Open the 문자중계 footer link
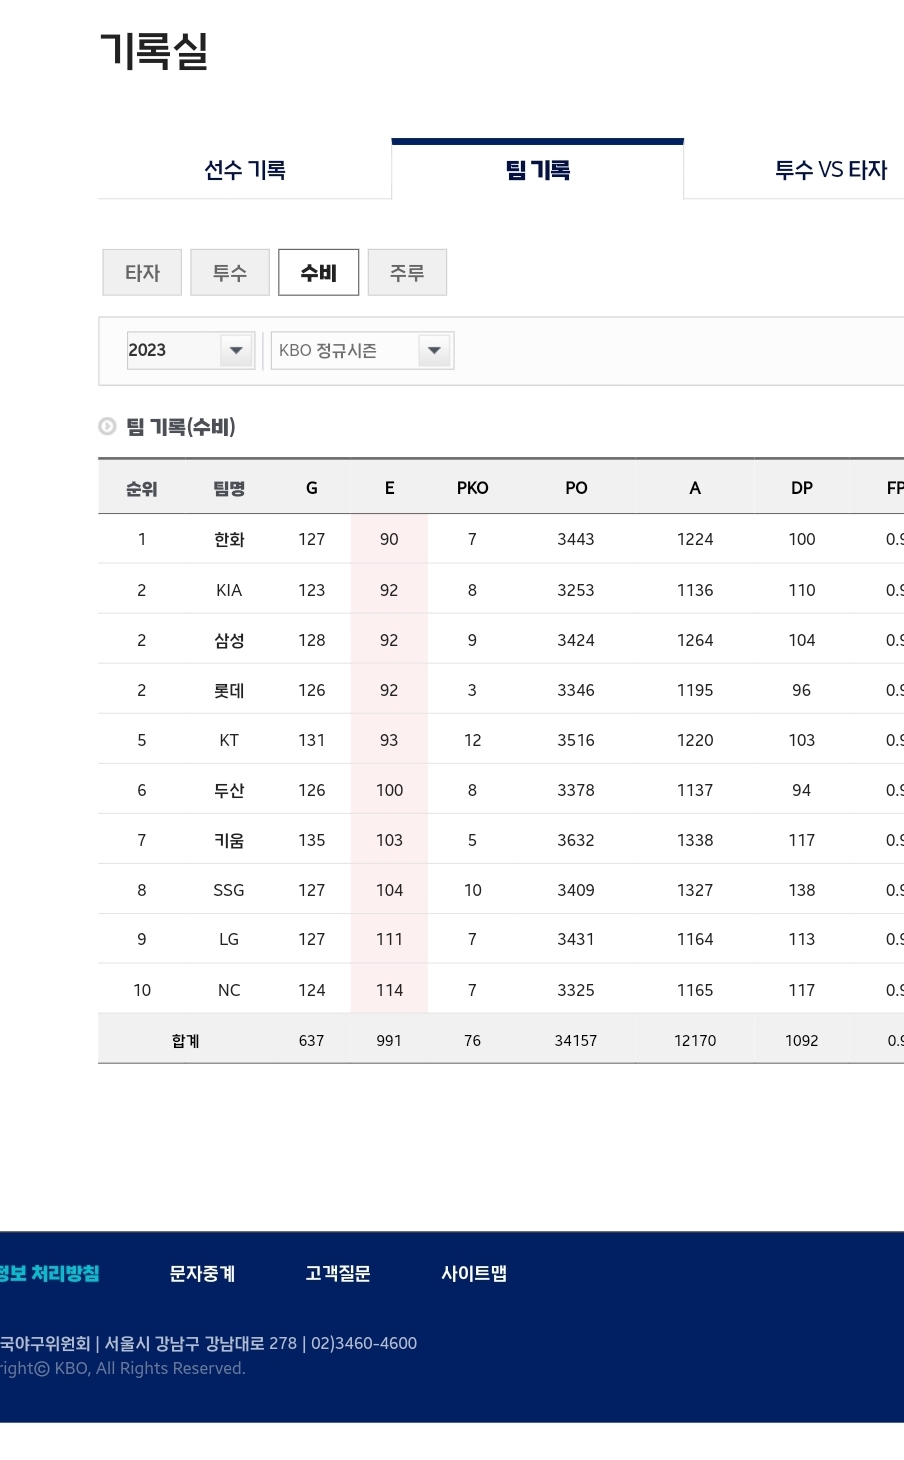Screen dimensions: 904x1460 pos(202,1273)
